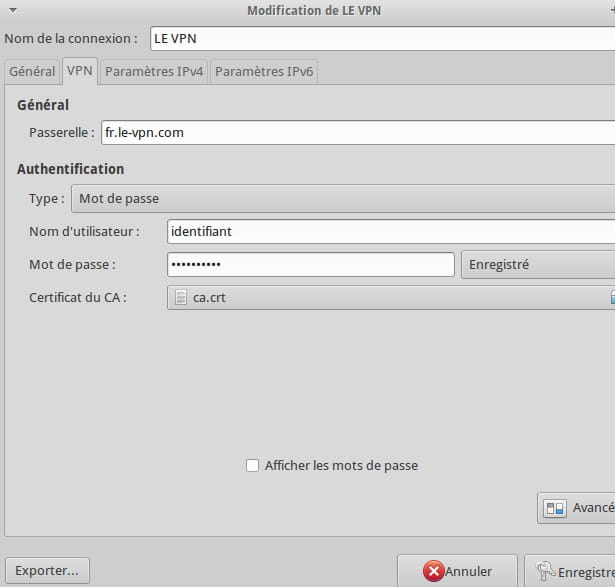Click the ca.crt file icon
The image size is (615, 587).
[x=180, y=297]
